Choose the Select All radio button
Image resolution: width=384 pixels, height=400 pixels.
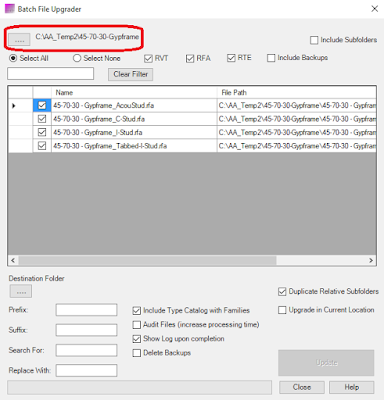pos(13,58)
